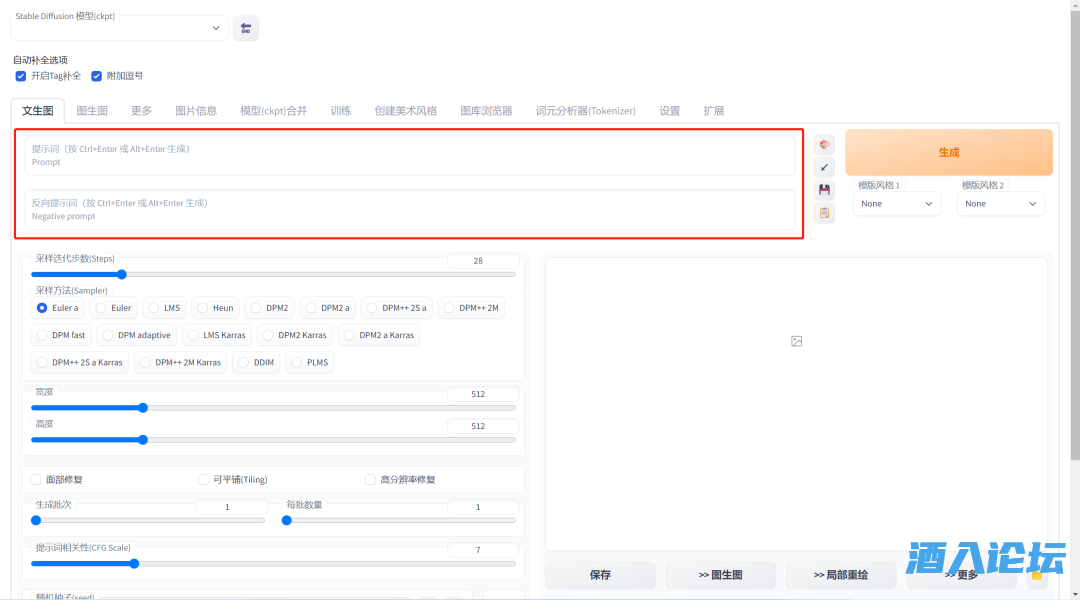
Task: Toggle the 附加逗号 checkbox
Action: pyautogui.click(x=97, y=76)
